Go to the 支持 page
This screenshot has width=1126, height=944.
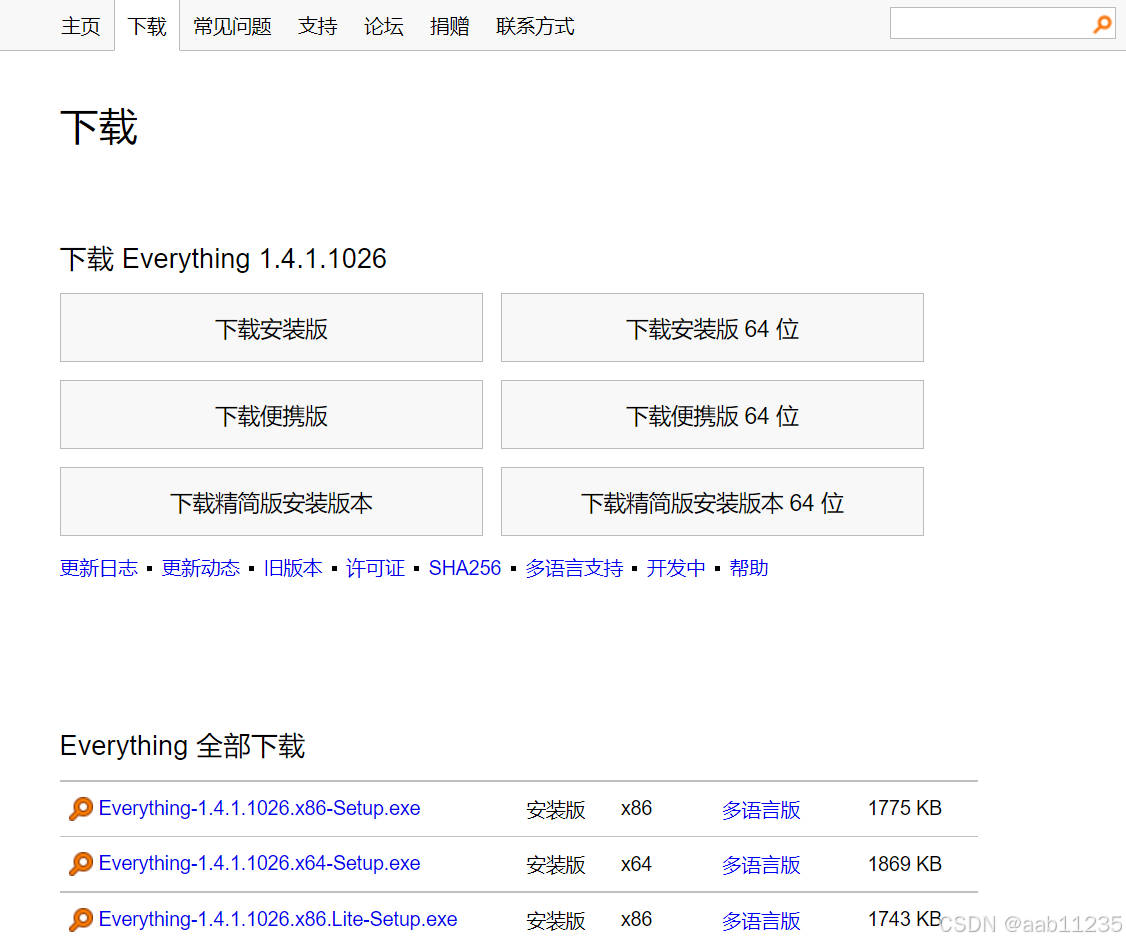317,27
